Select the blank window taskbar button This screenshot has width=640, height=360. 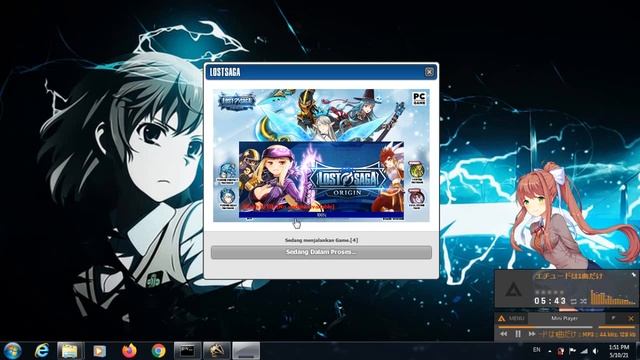[x=246, y=351]
